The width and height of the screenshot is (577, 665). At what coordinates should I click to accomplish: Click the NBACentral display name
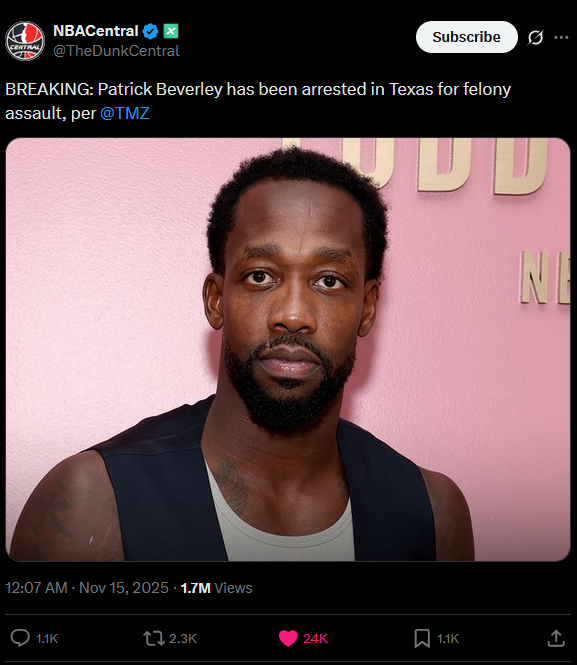[x=96, y=31]
